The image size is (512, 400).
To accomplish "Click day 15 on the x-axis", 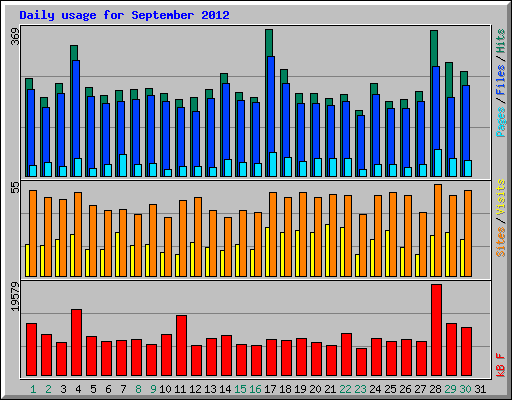I will click(240, 389).
